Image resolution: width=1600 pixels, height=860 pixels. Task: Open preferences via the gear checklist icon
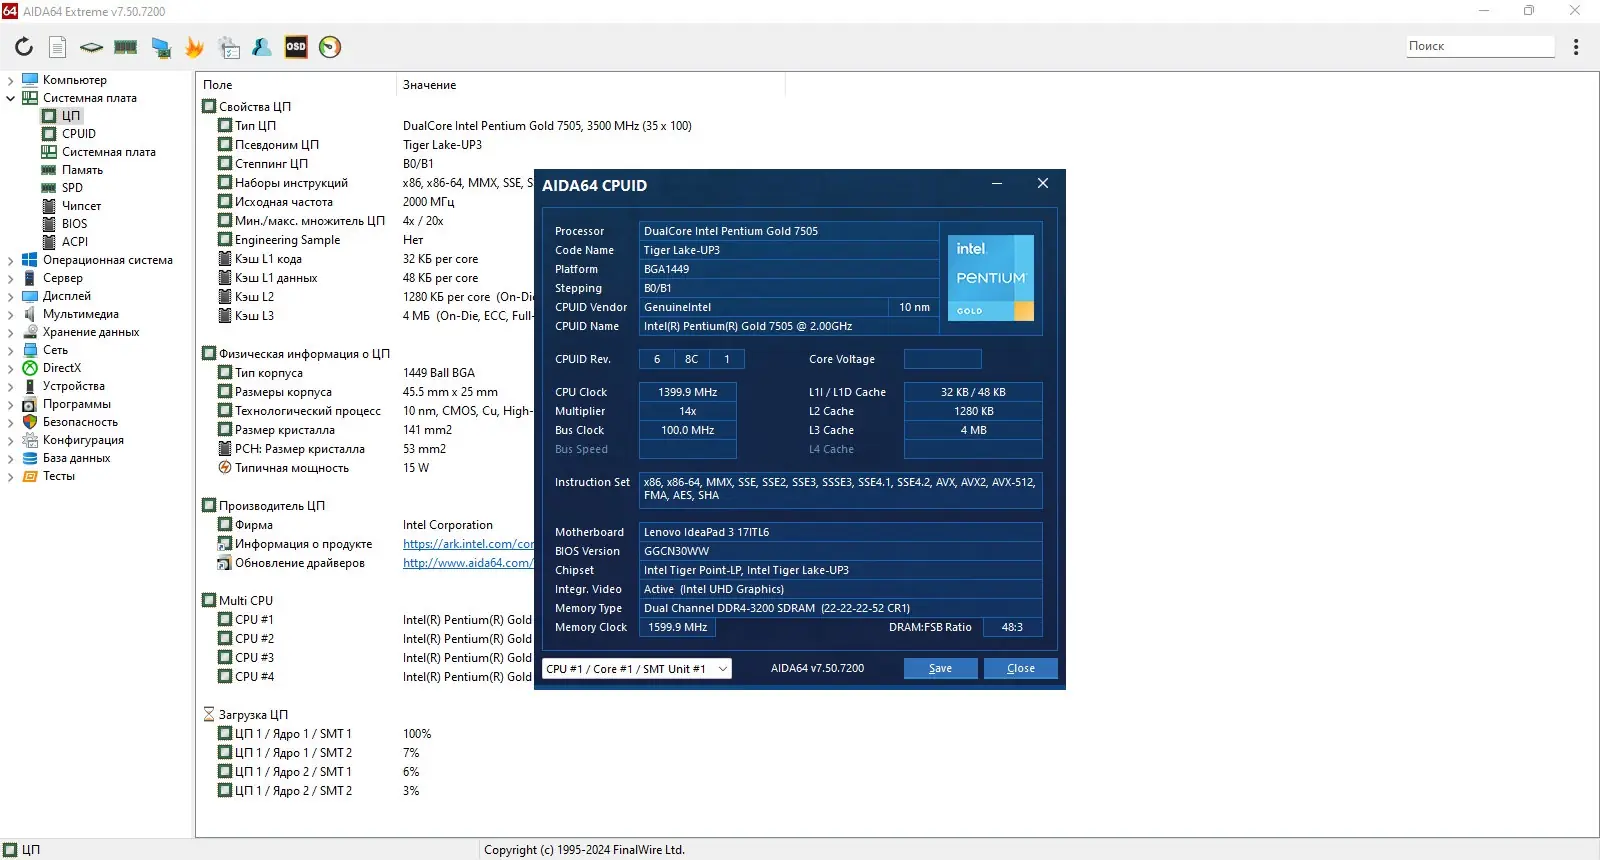[229, 47]
